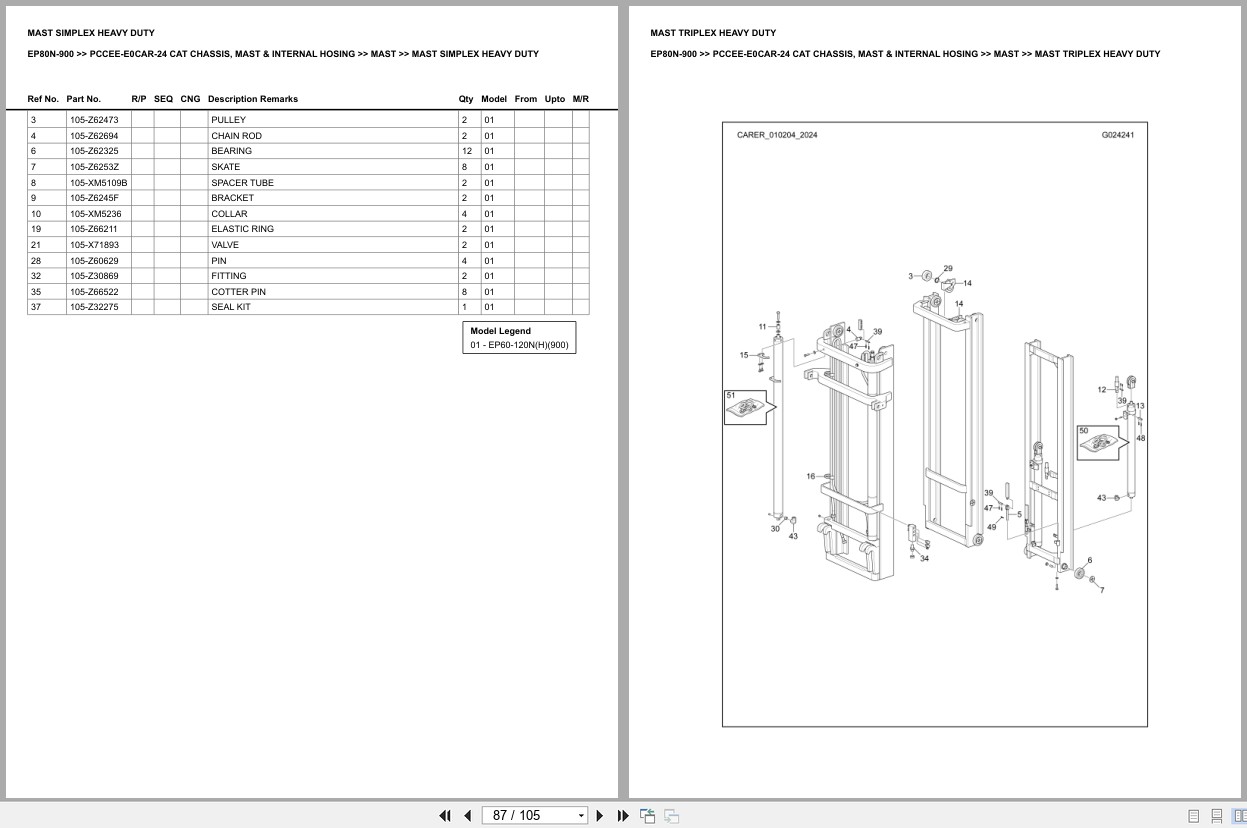Viewport: 1247px width, 828px height.
Task: Click detail callout box 51 on the diagram
Action: pos(746,405)
